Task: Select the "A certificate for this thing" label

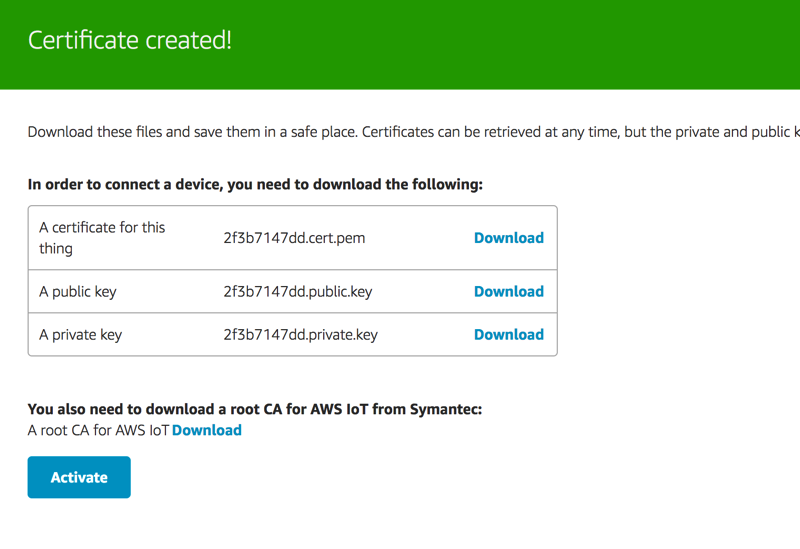Action: point(101,238)
